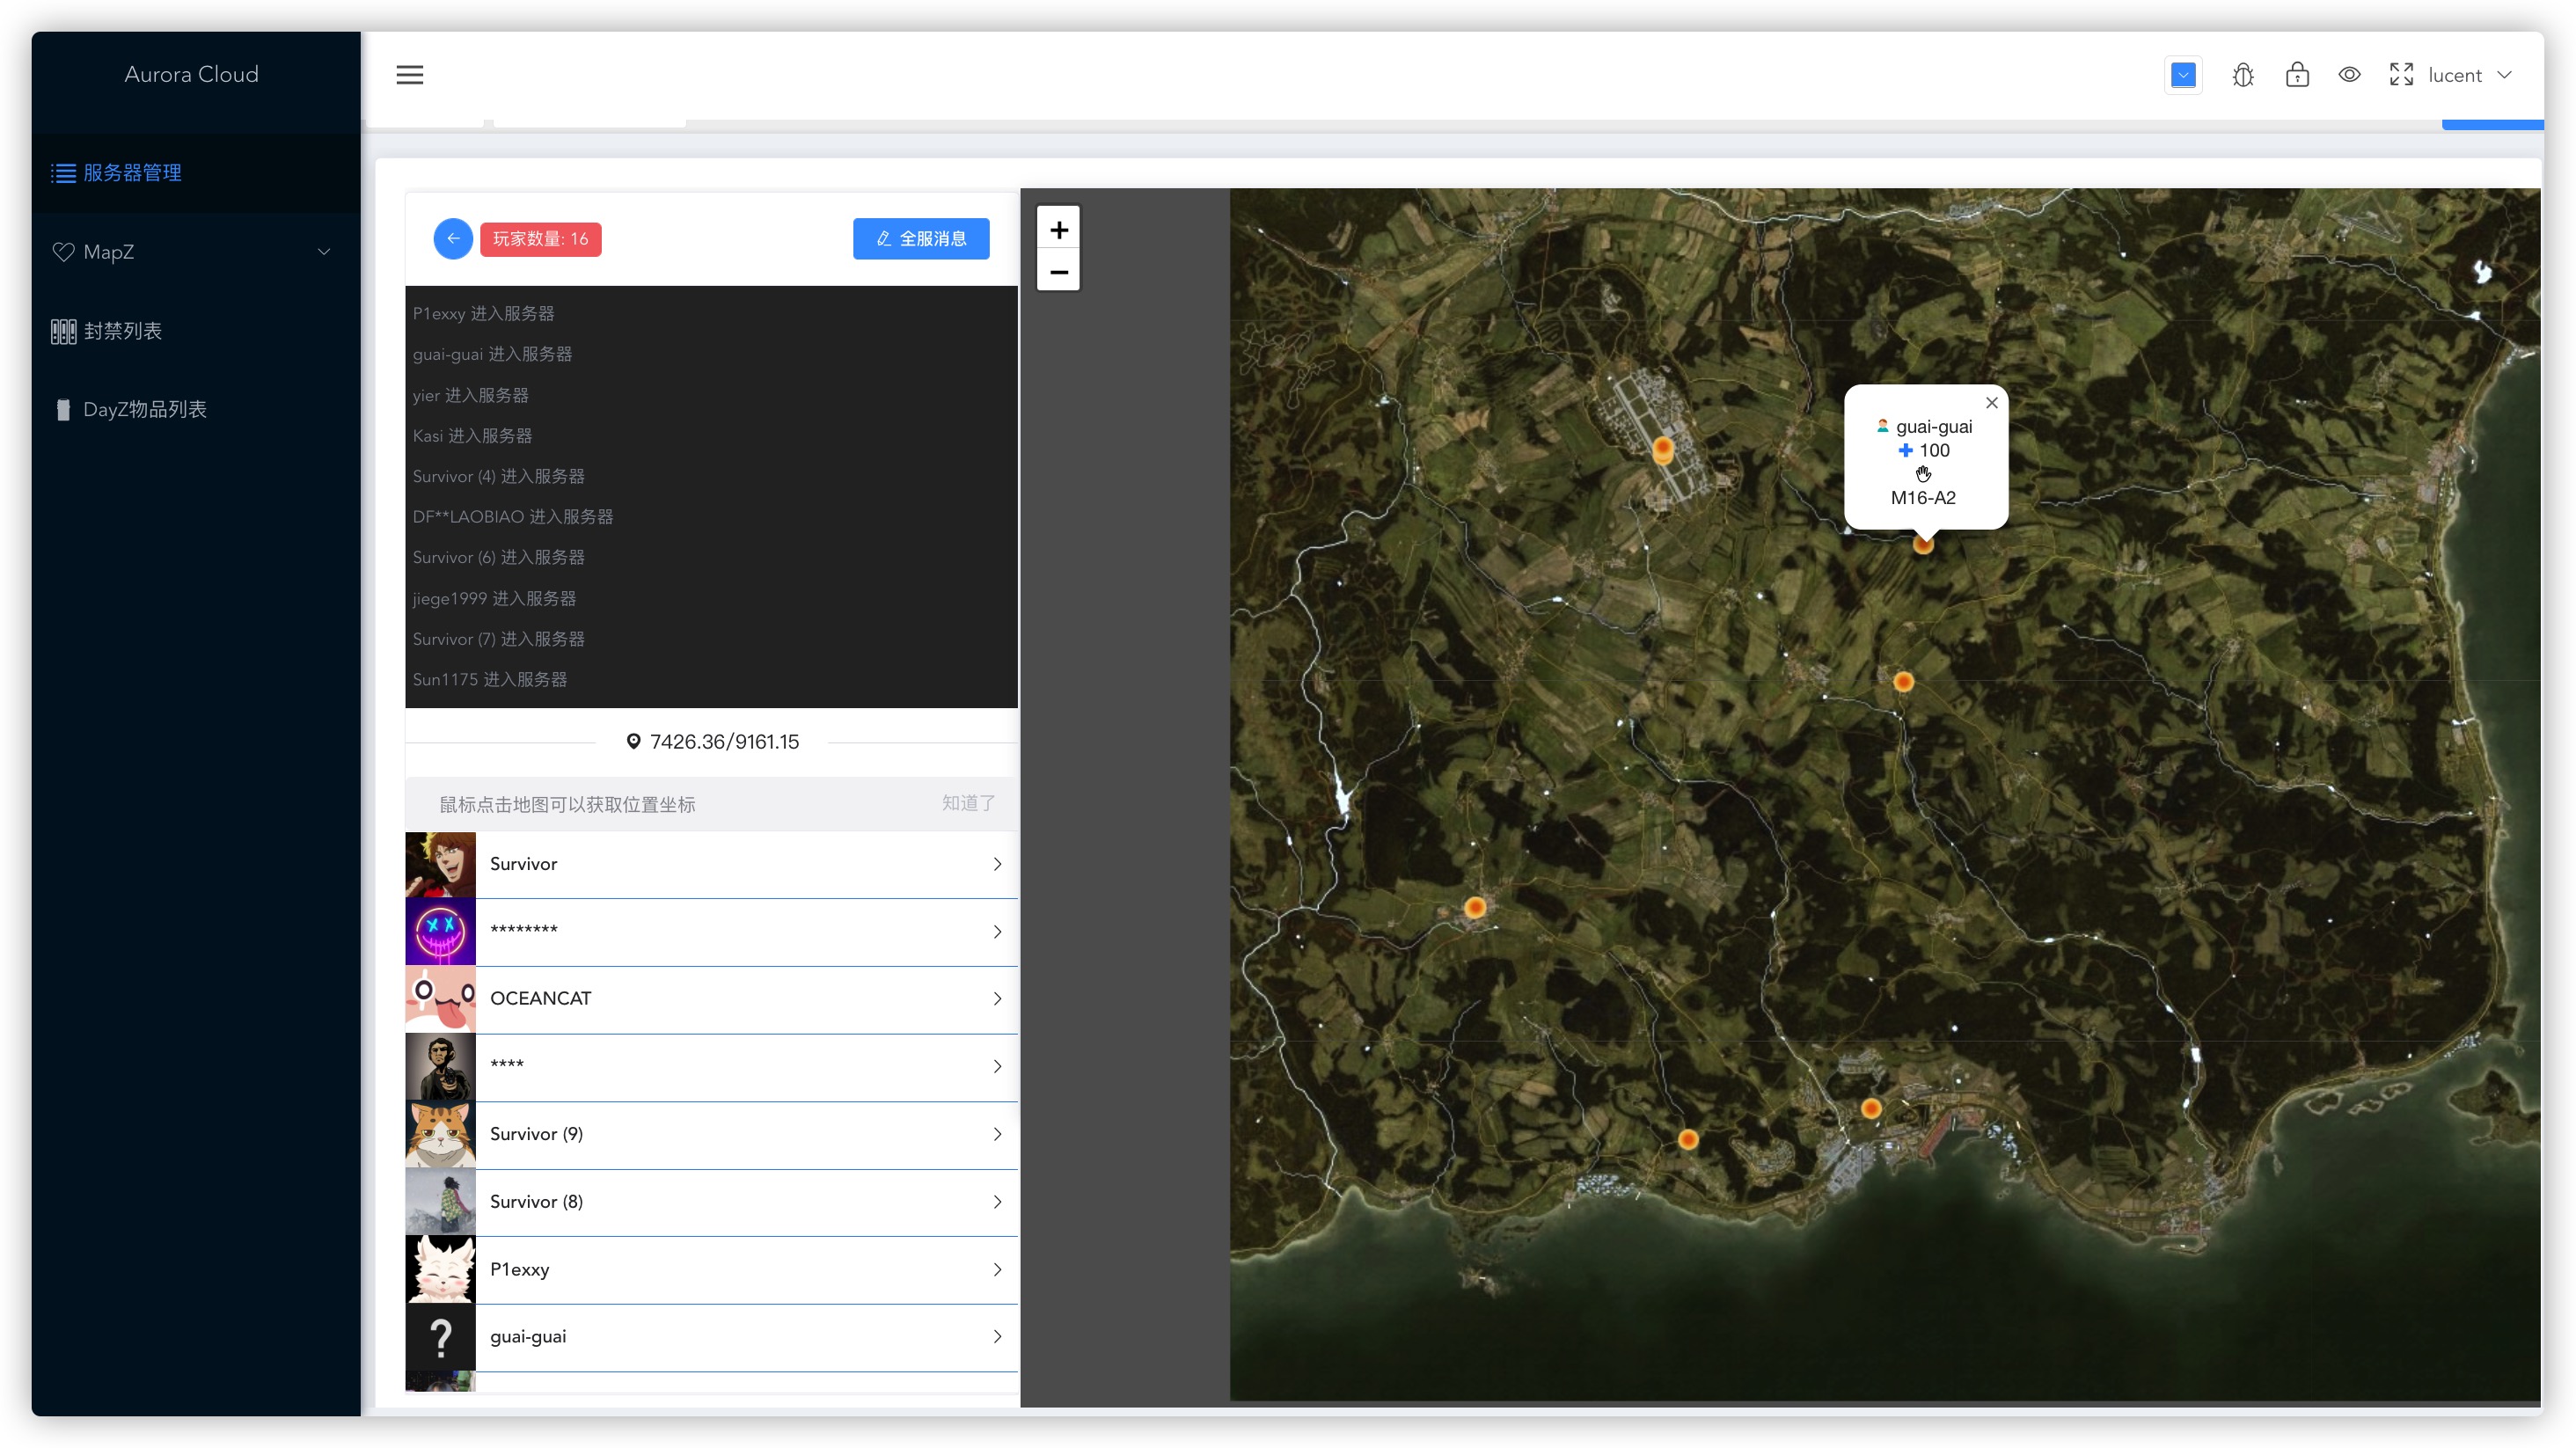Screen dimensions: 2576x1448
Task: Click the blue back arrow button
Action: (453, 239)
